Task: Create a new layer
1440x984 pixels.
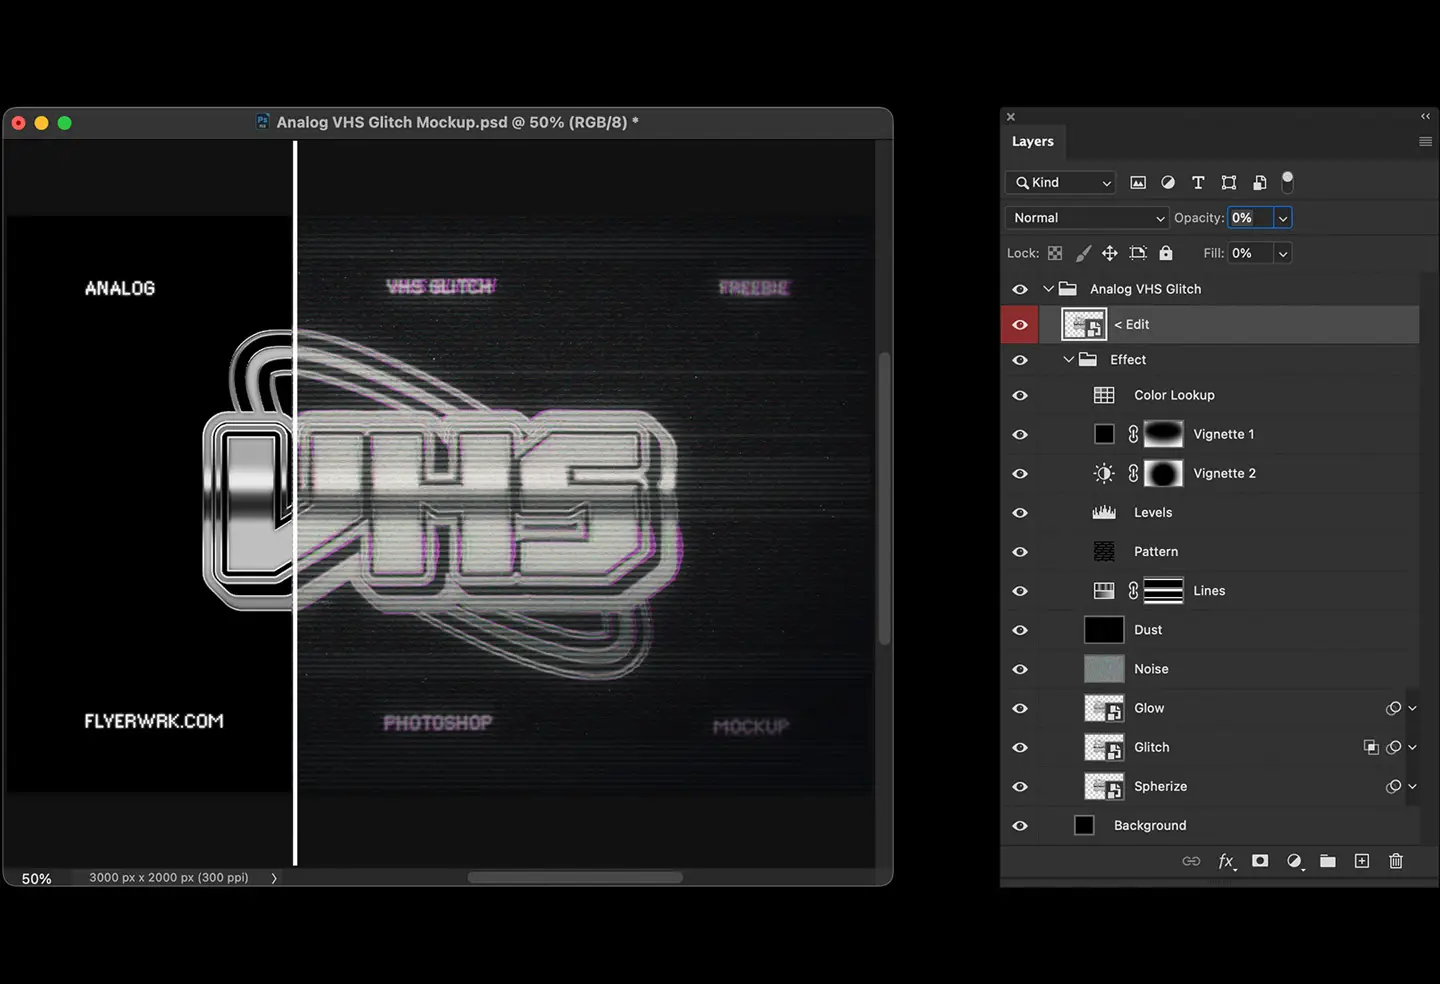Action: 1361,861
